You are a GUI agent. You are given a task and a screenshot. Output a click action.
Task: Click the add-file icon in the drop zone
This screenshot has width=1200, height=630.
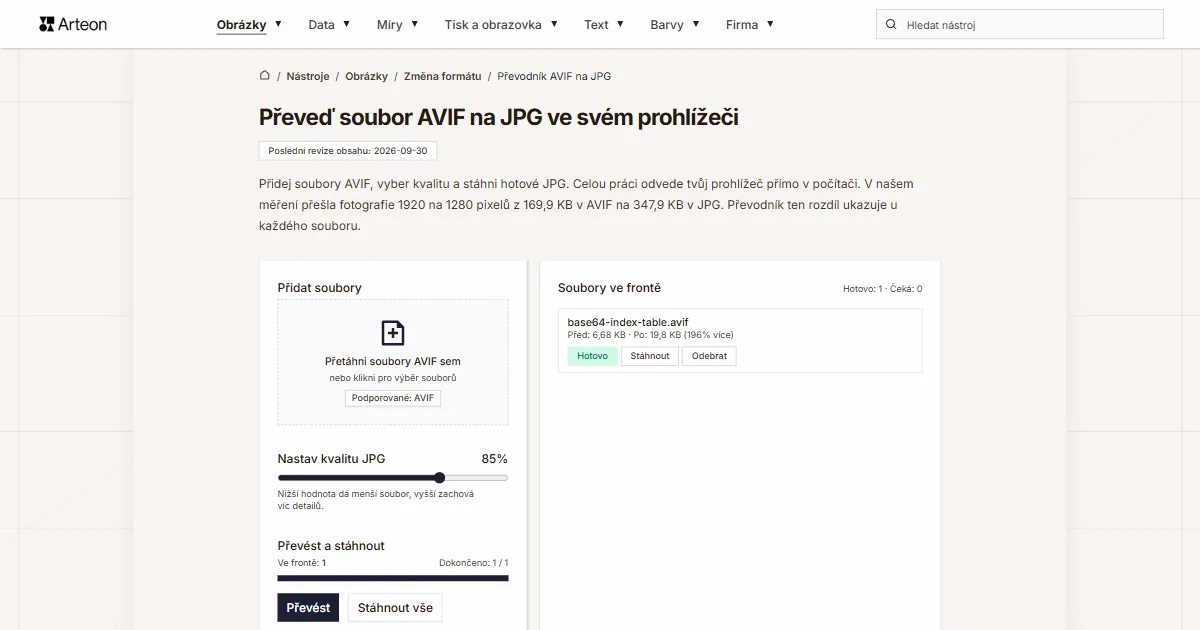tap(393, 333)
